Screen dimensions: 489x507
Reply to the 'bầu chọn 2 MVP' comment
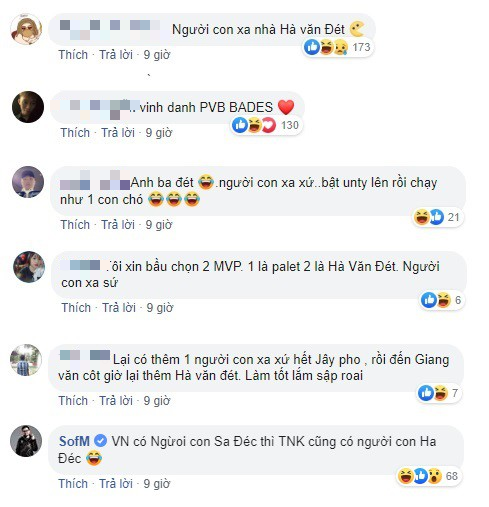(119, 308)
